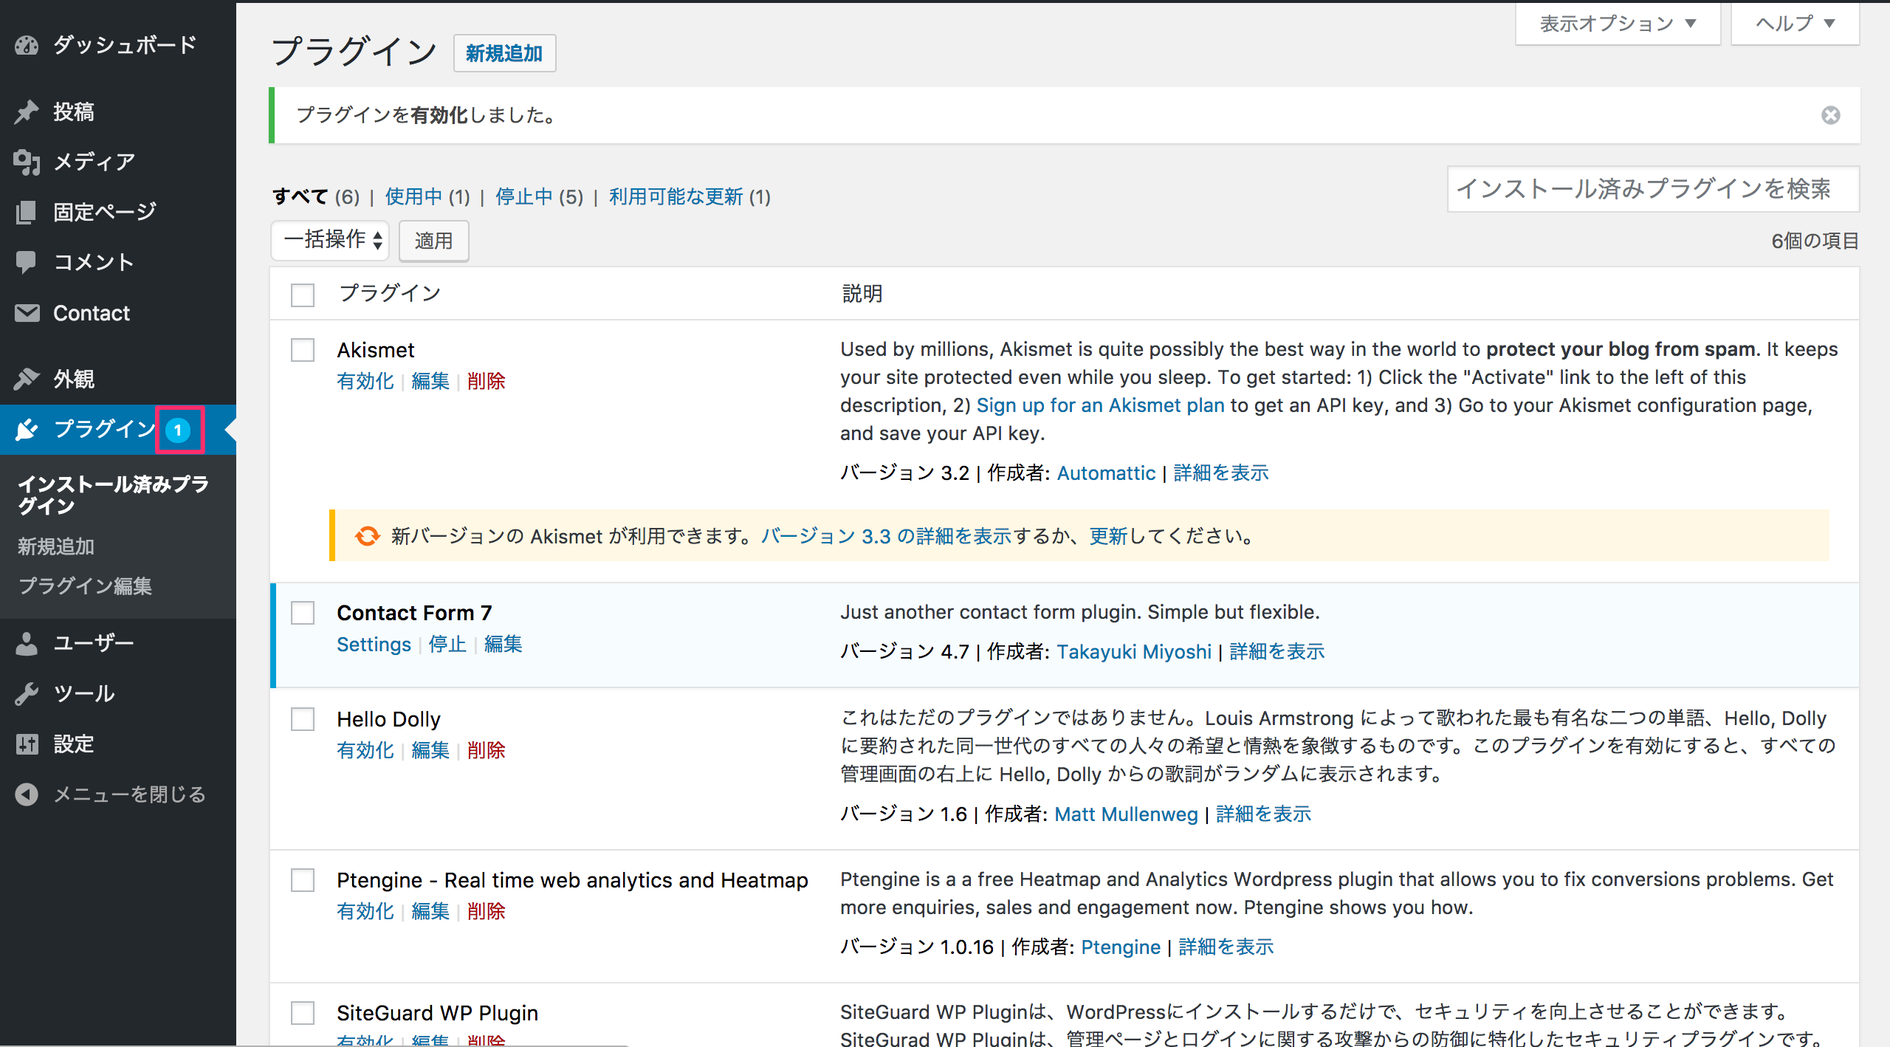Activate Ptengine via 有効化 link
Image resolution: width=1890 pixels, height=1047 pixels.
click(x=365, y=911)
